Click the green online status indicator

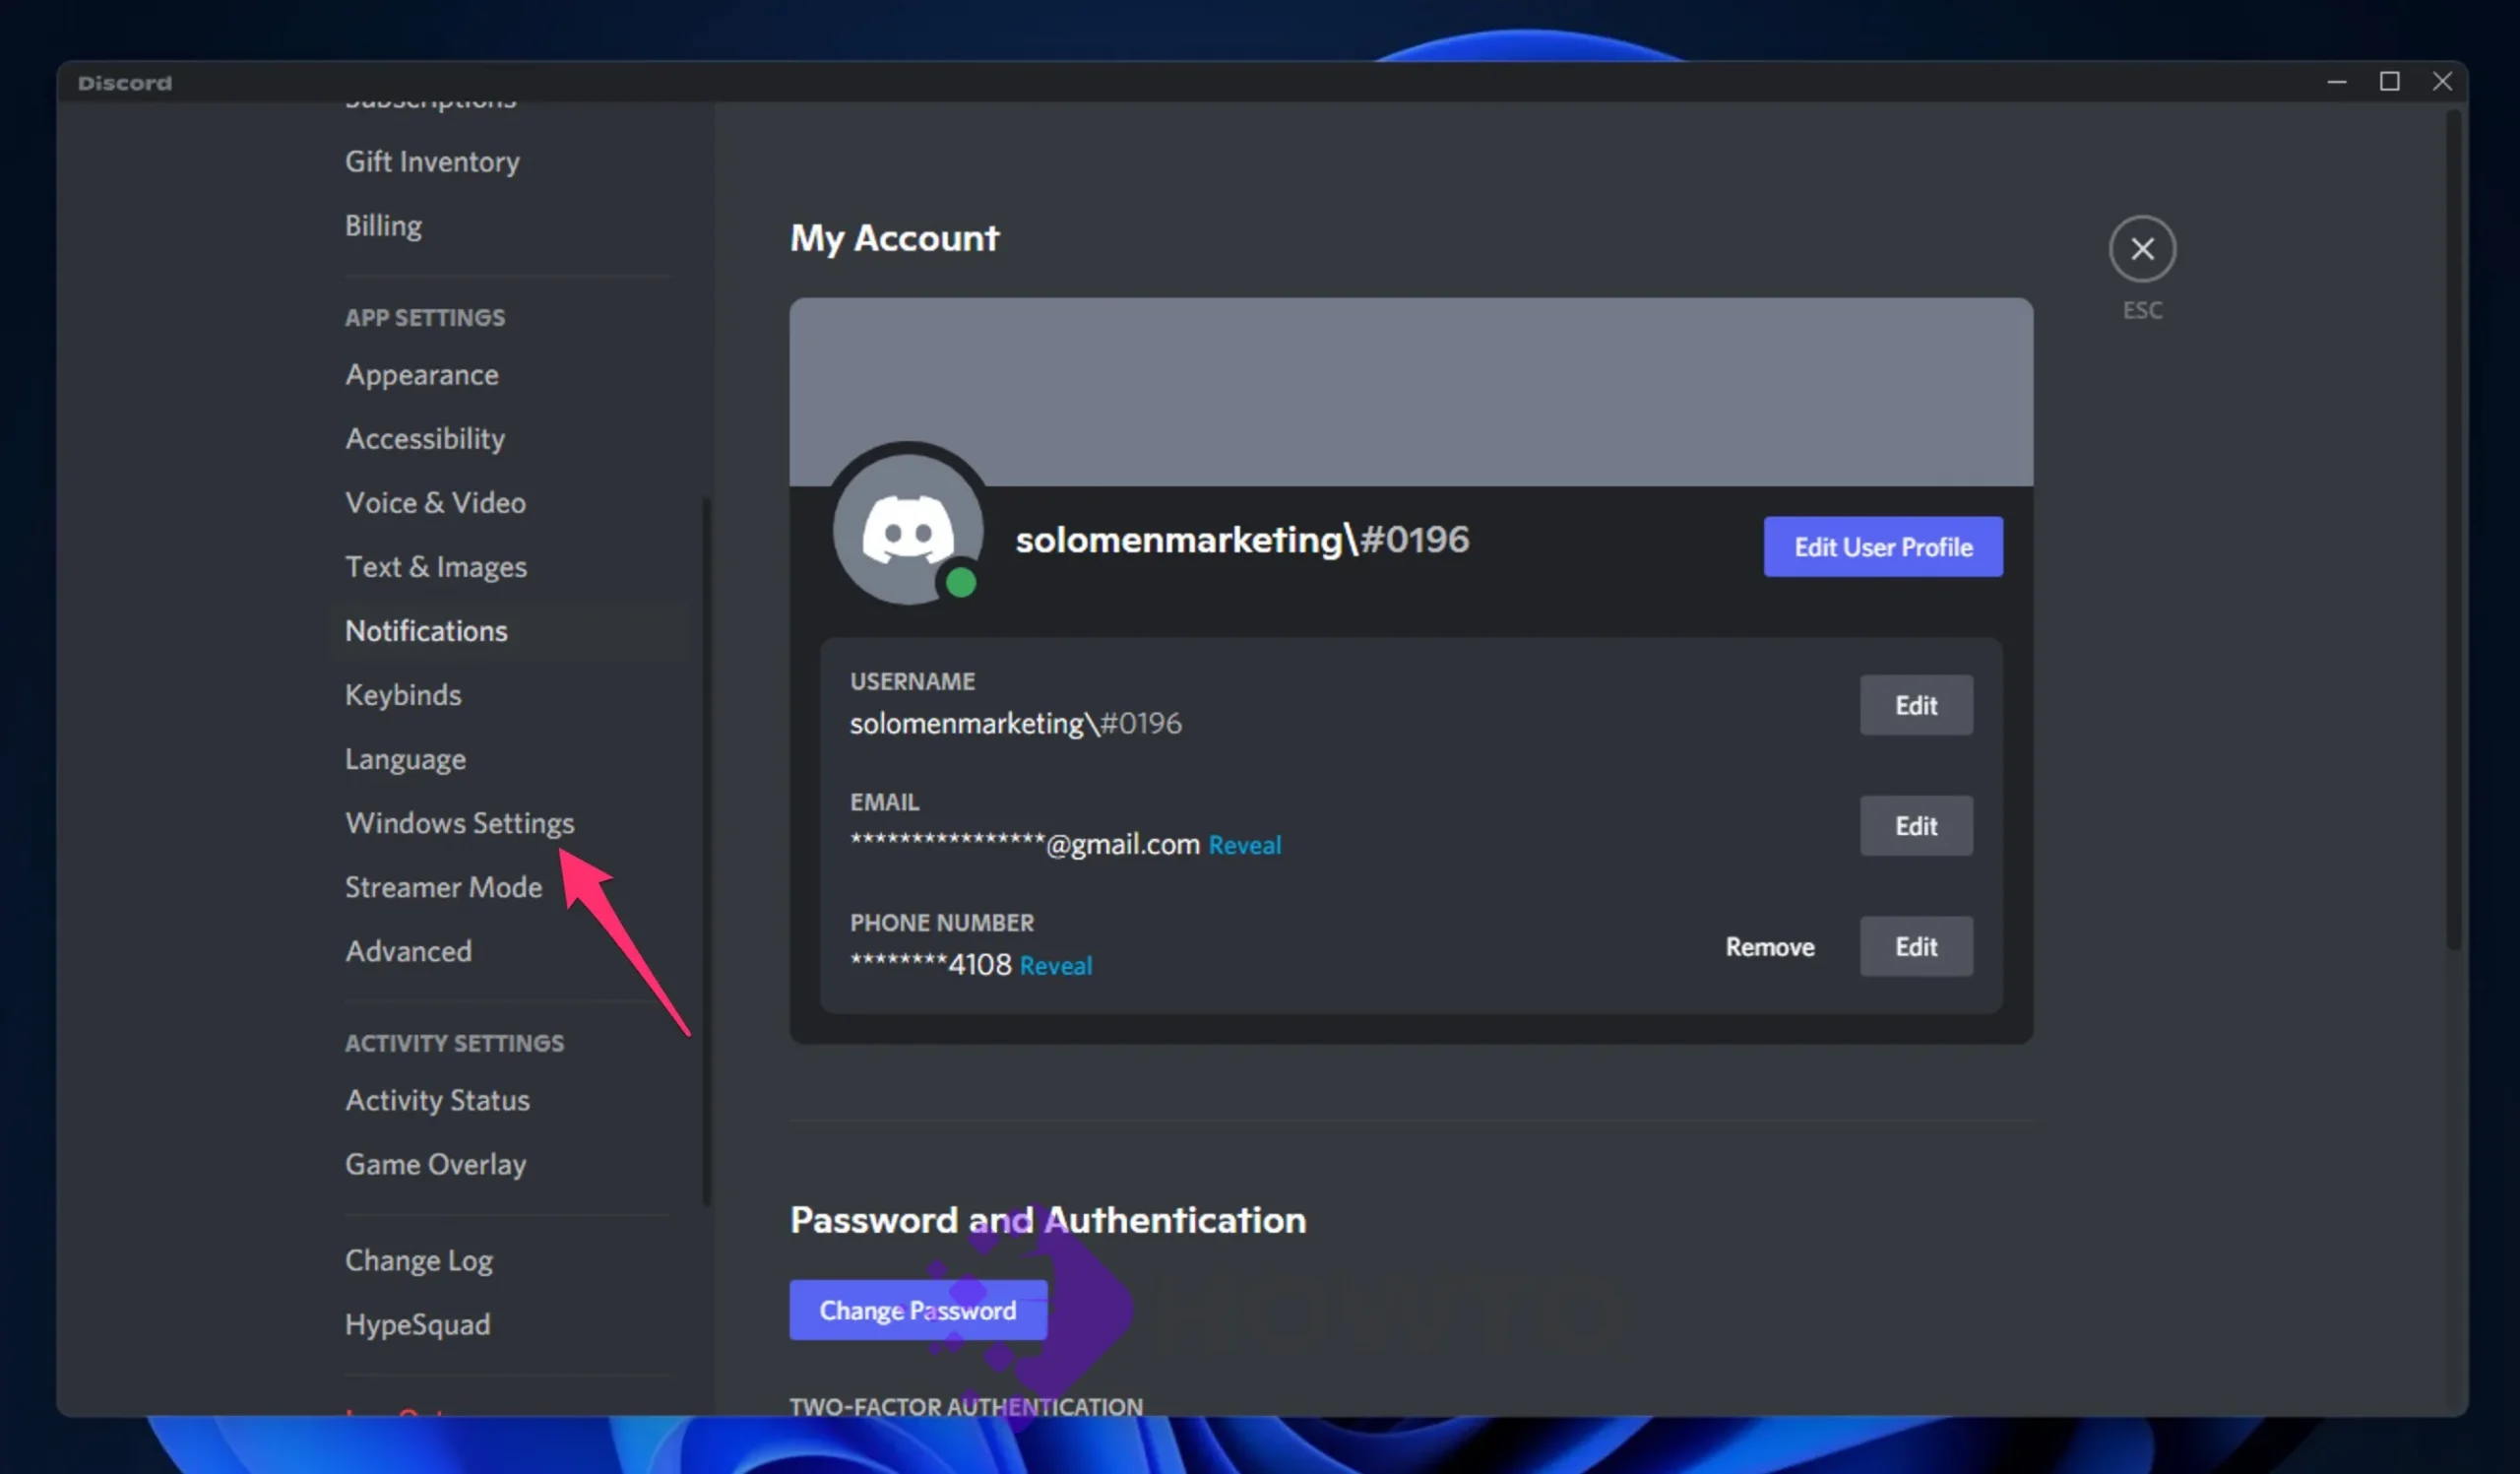coord(961,582)
